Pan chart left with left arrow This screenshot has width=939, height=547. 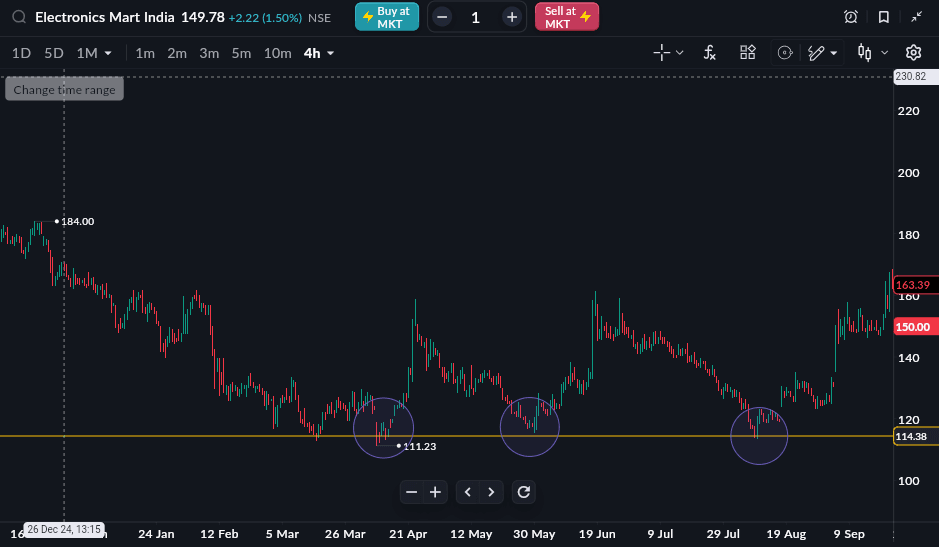468,492
